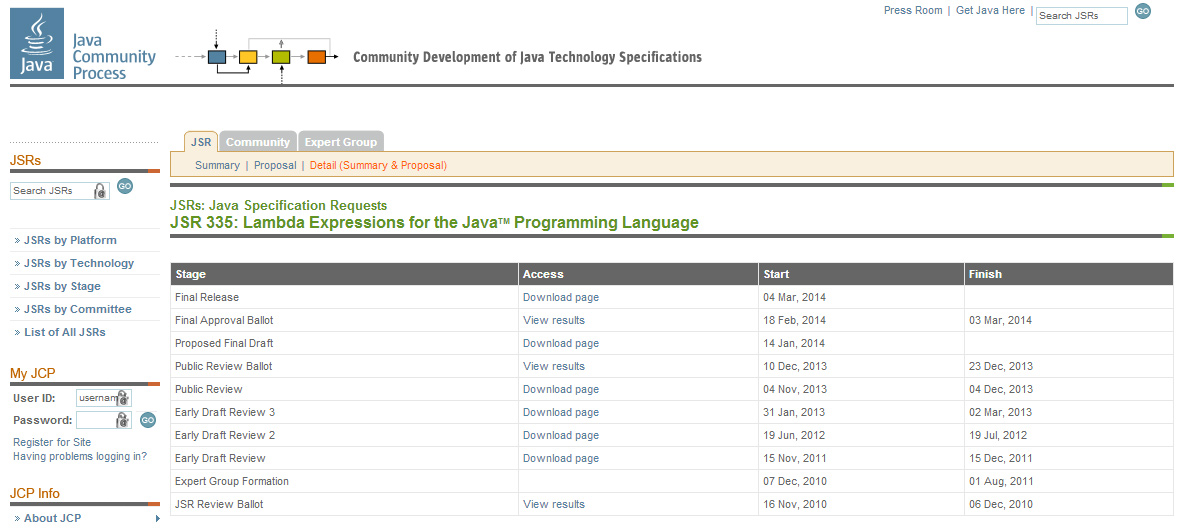Switch to the Expert Group tab
This screenshot has height=528, width=1181.
pyautogui.click(x=340, y=142)
